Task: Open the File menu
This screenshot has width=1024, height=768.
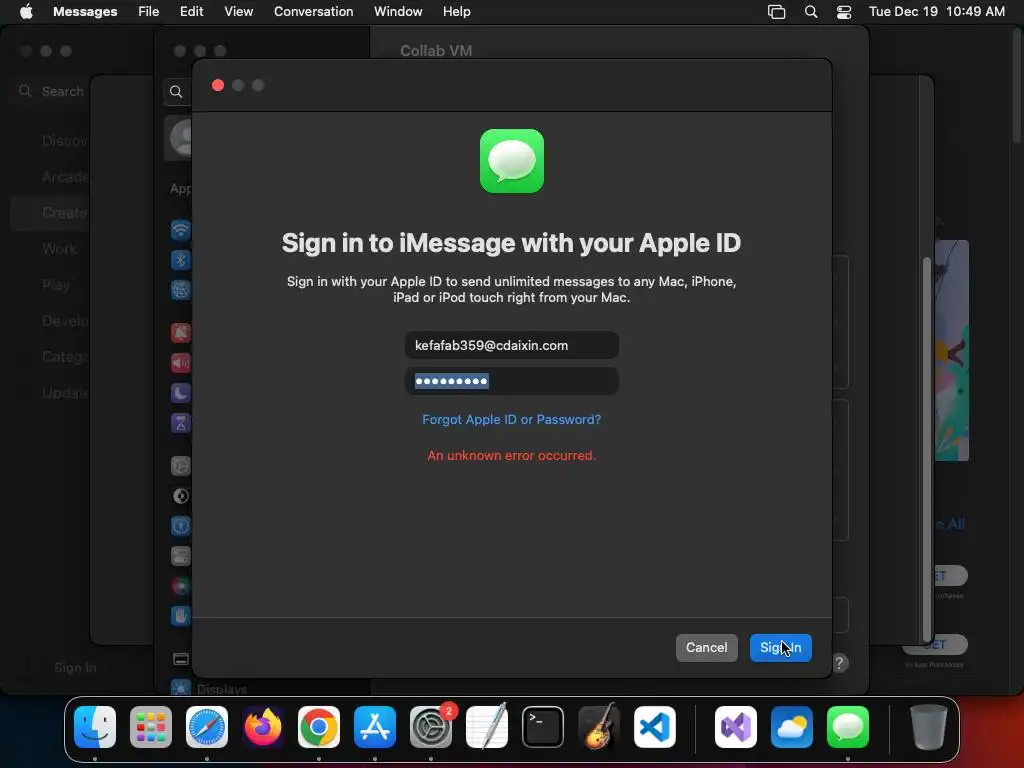Action: click(148, 12)
